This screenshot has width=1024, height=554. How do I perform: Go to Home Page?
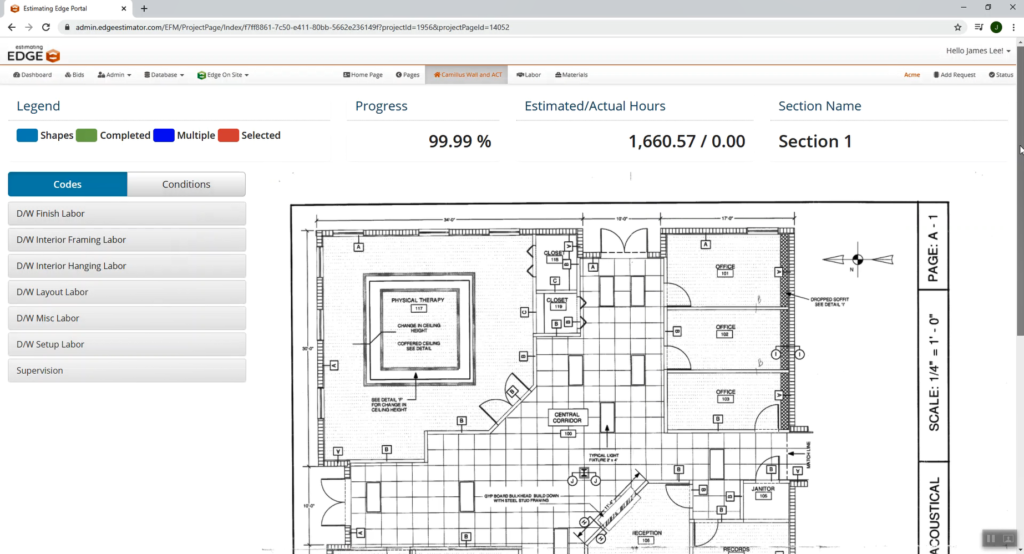(363, 74)
